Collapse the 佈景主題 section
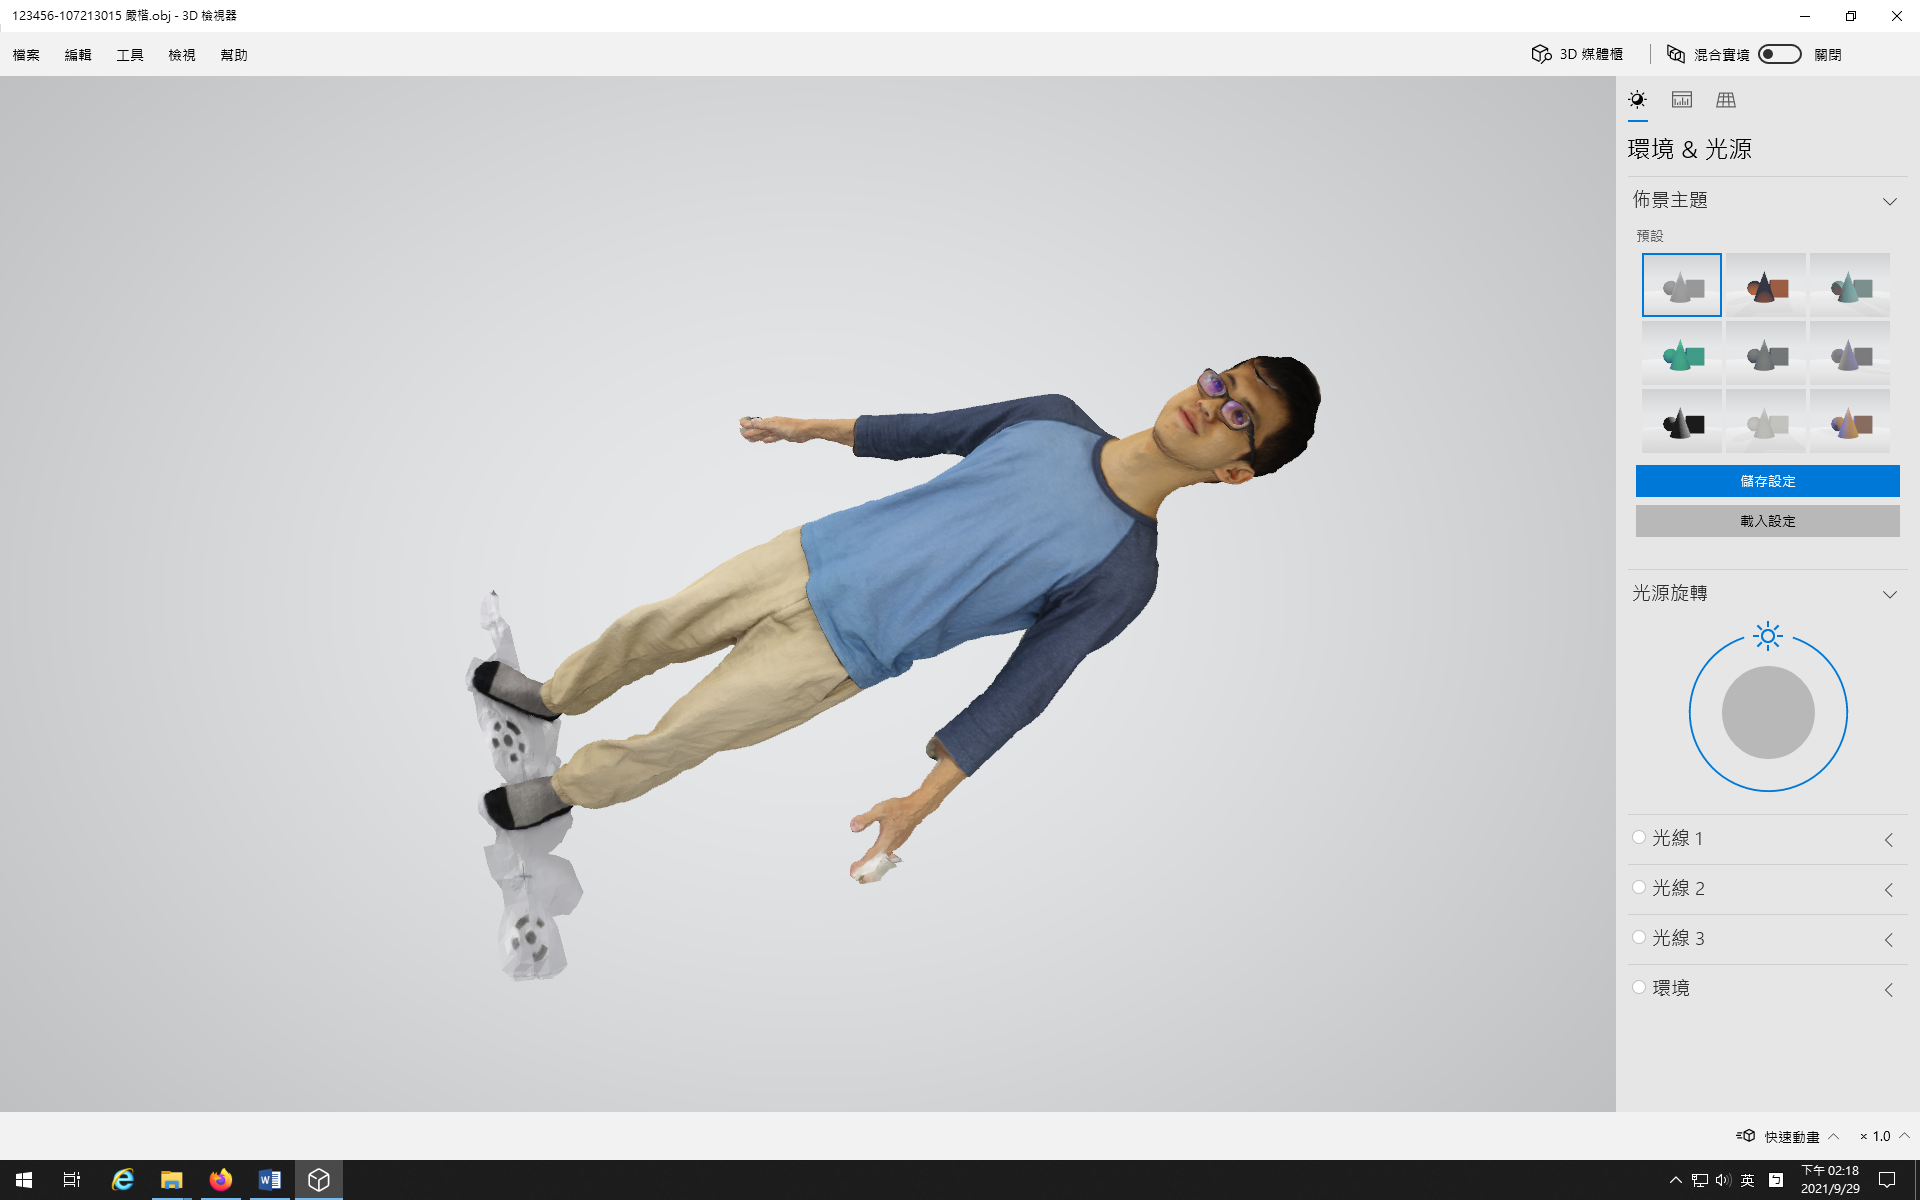 point(1889,201)
